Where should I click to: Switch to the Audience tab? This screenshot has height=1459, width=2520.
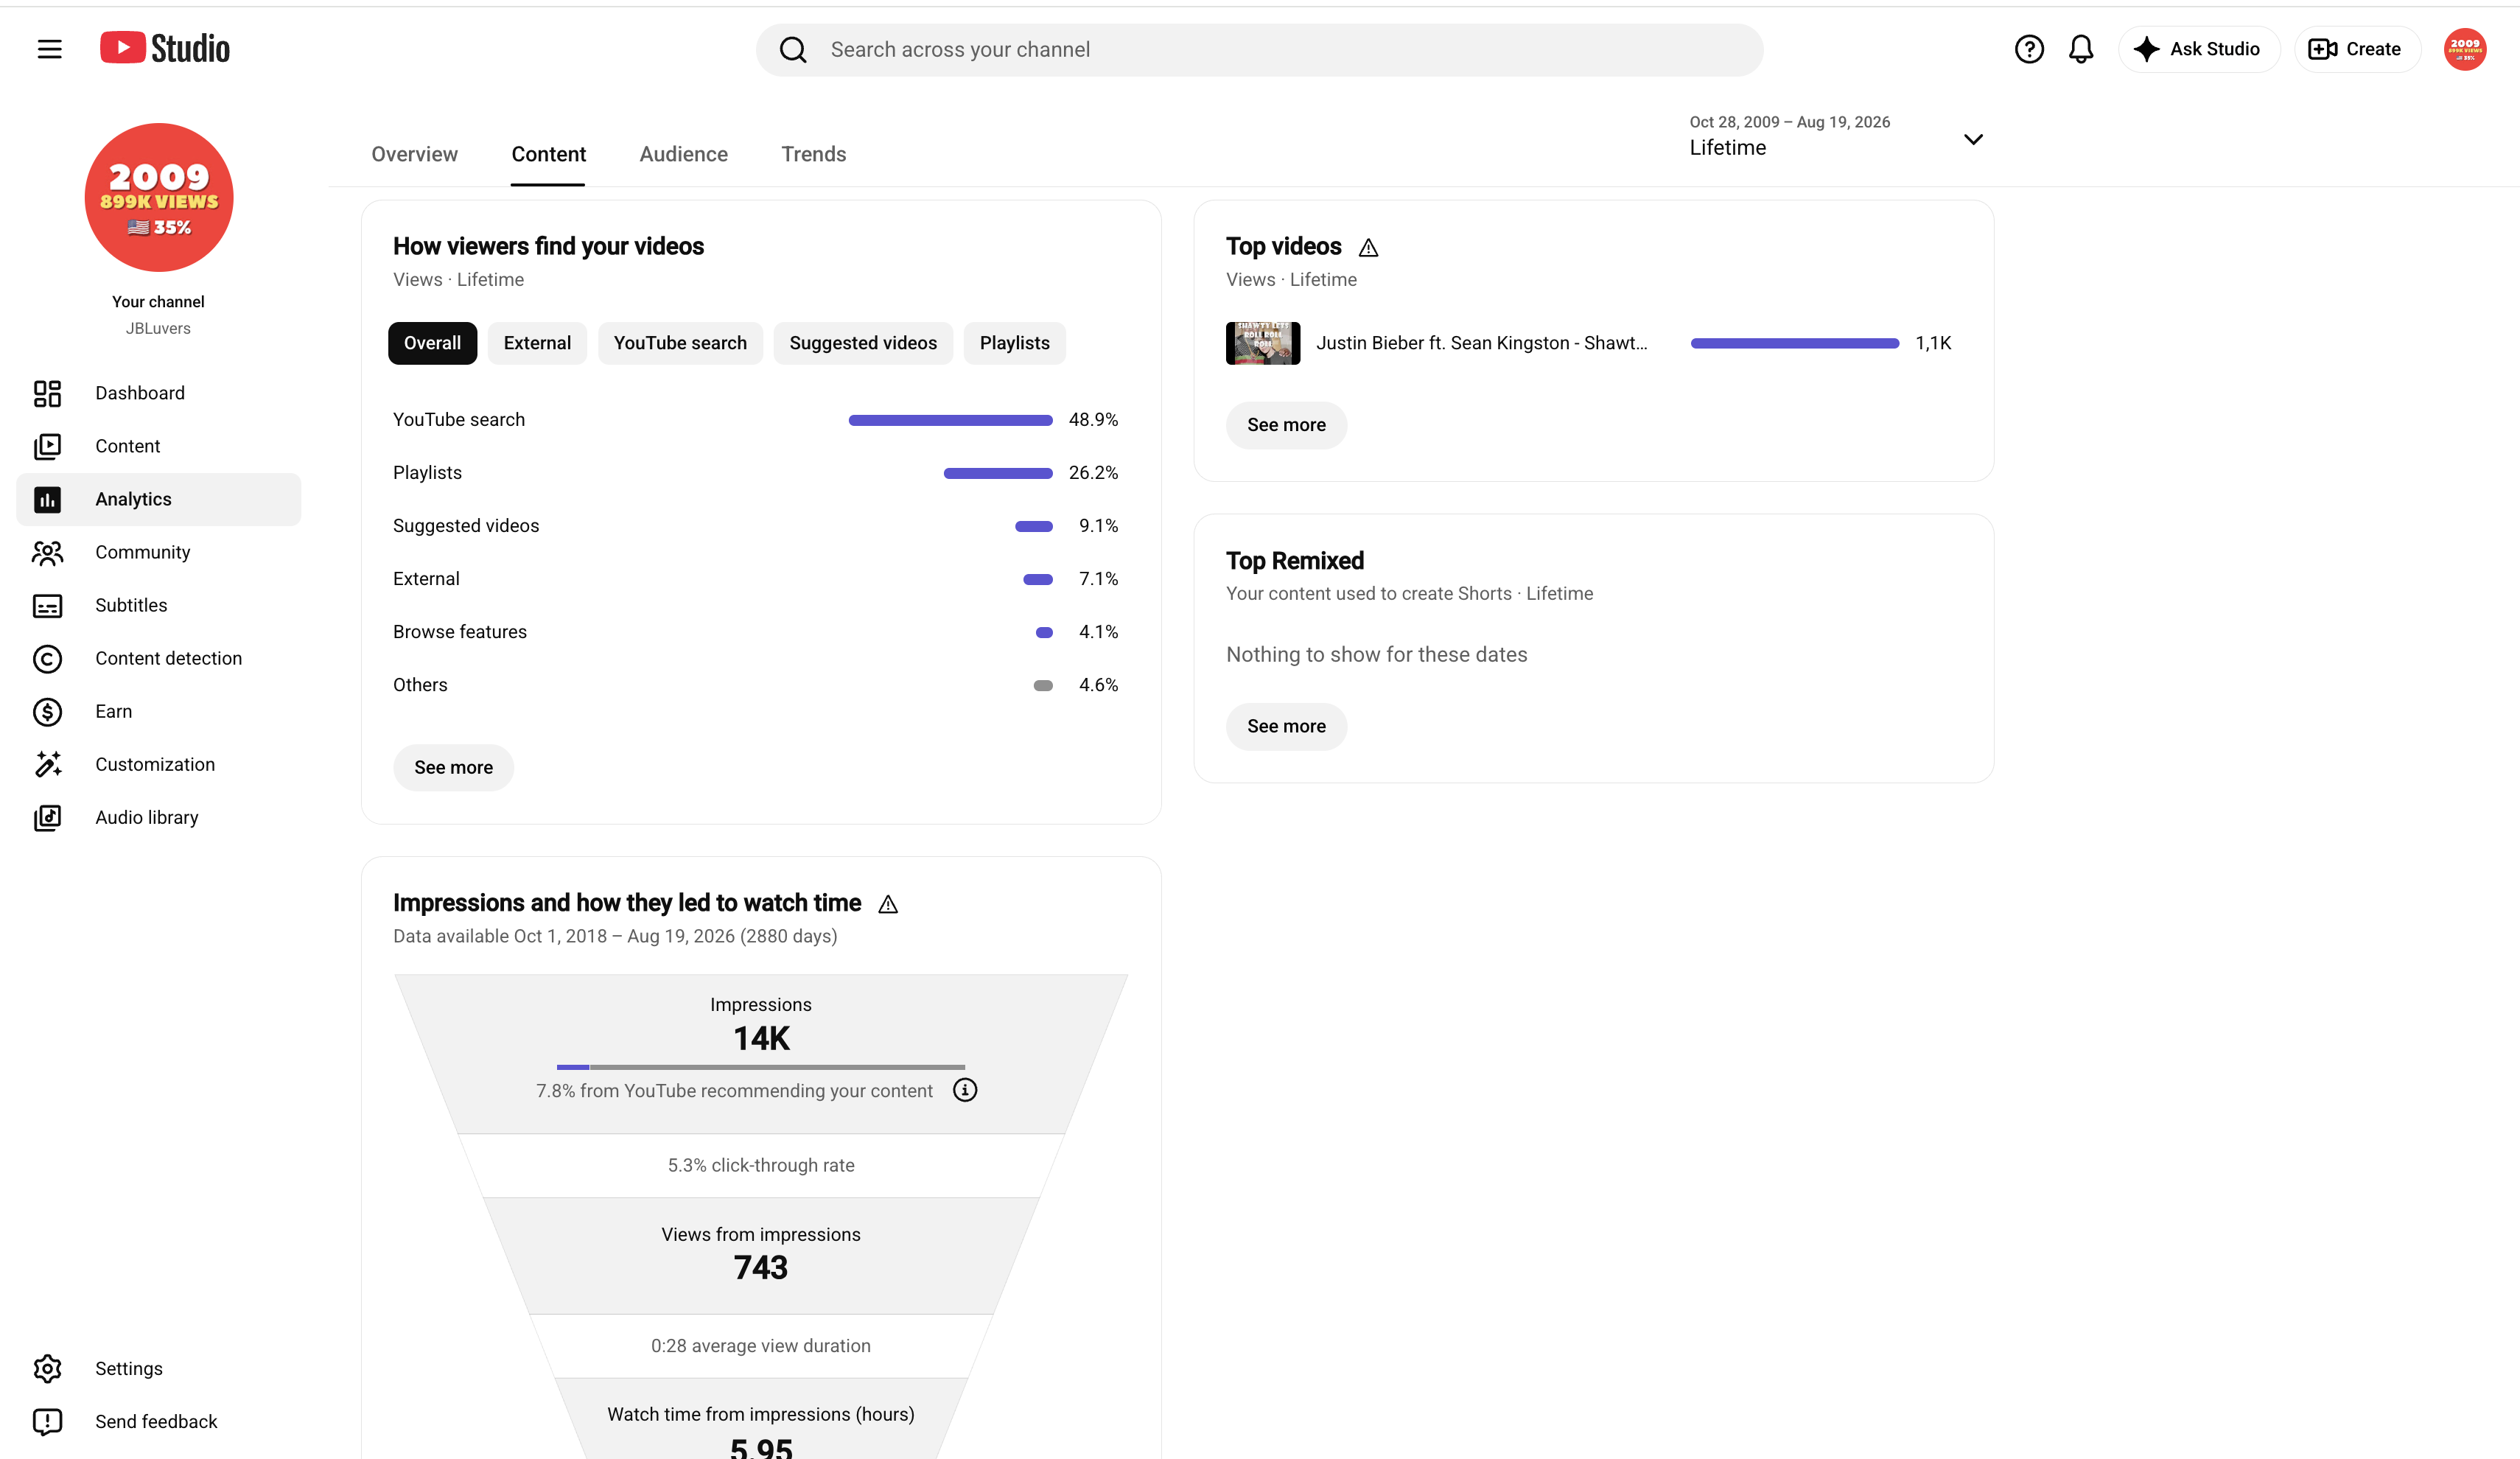683,154
